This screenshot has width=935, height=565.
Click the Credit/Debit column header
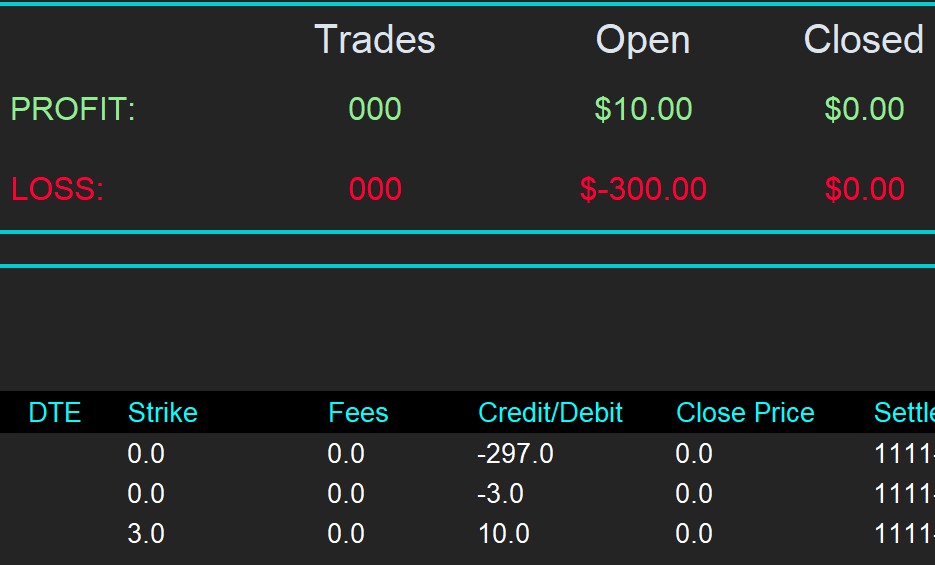pyautogui.click(x=550, y=413)
